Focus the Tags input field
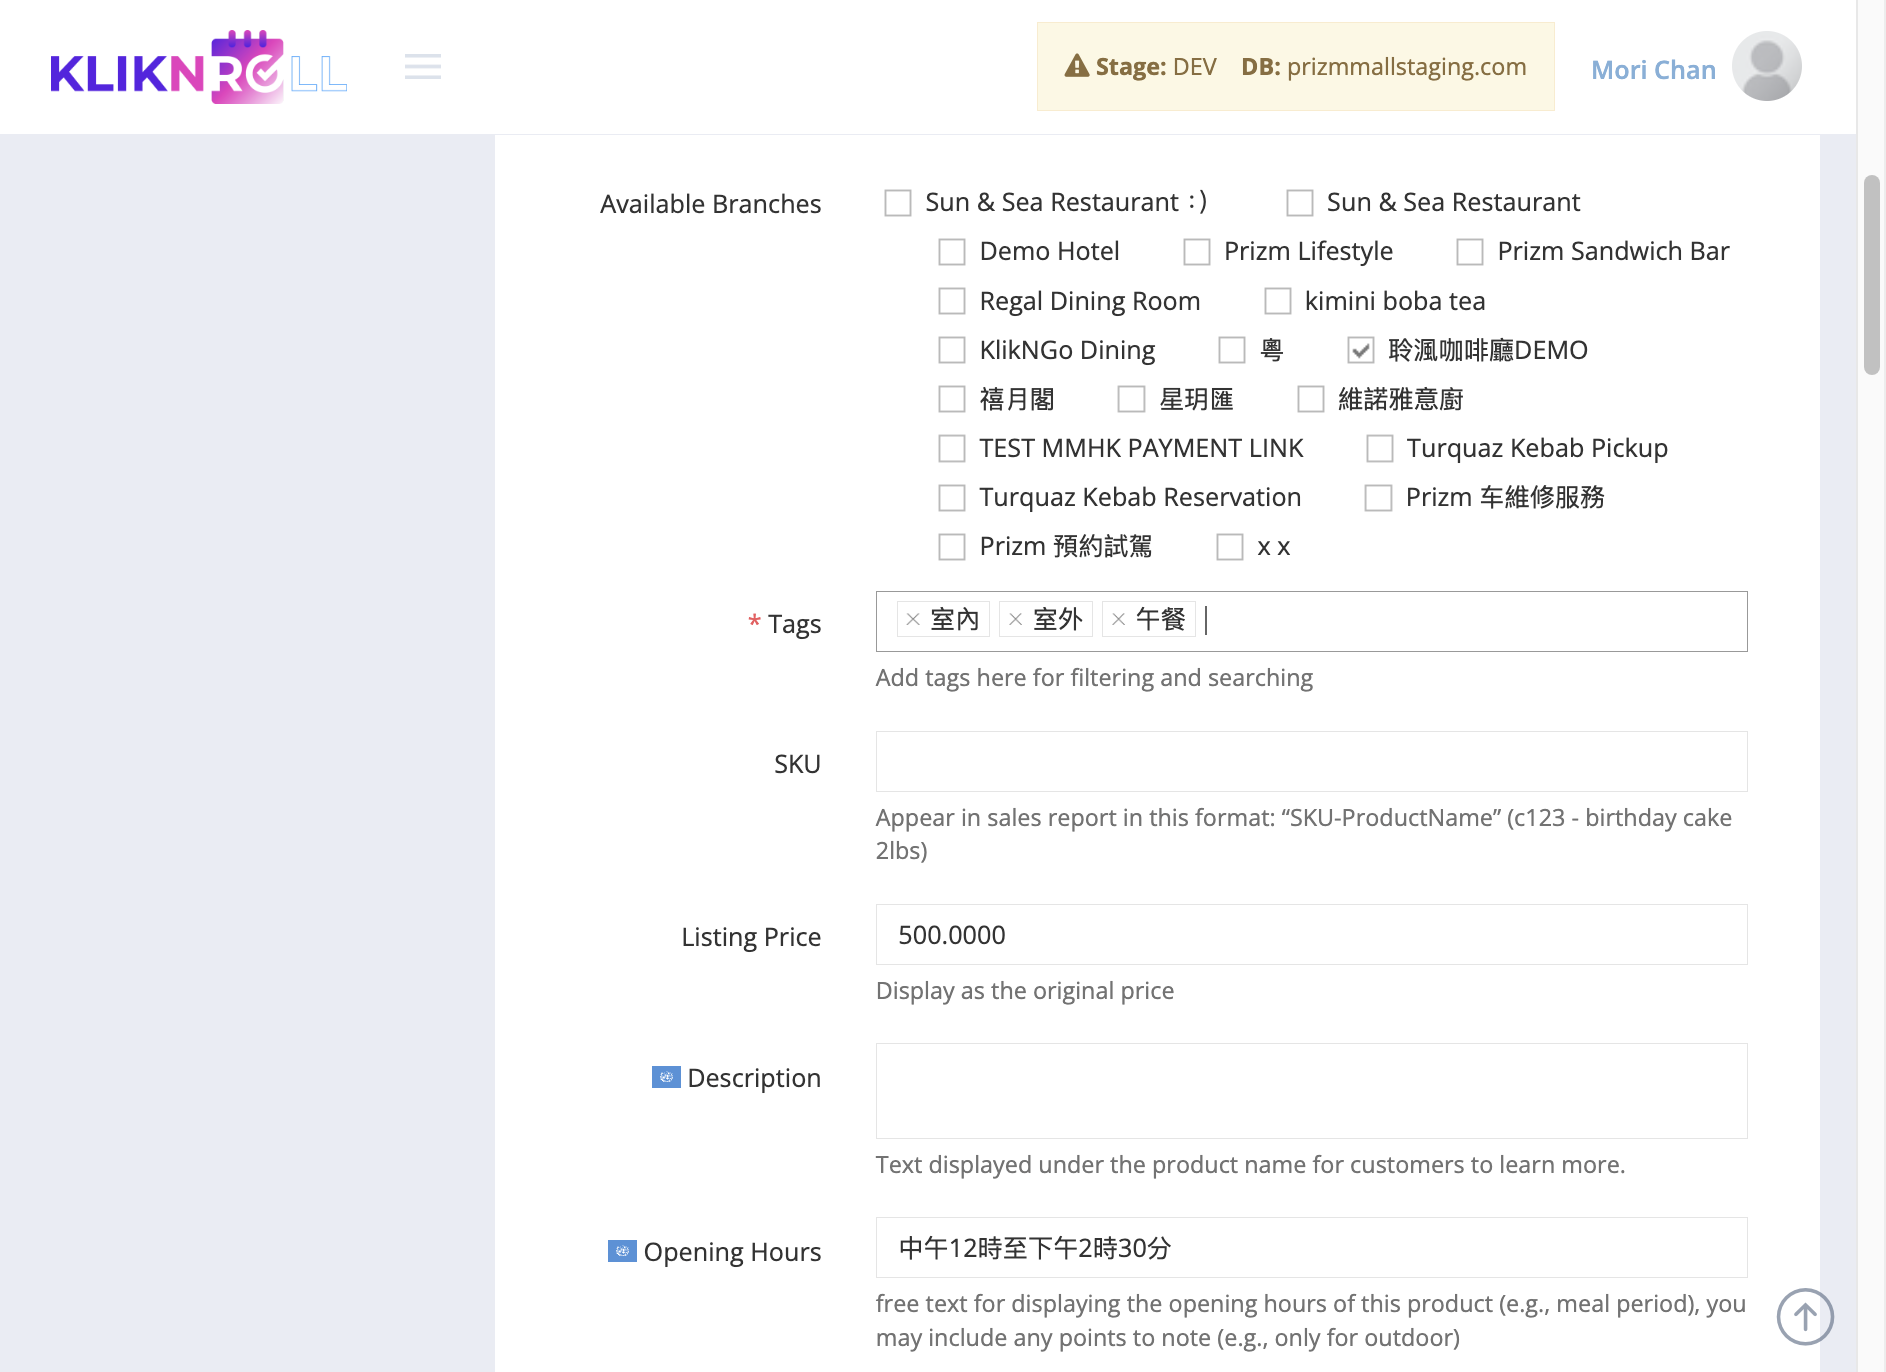Viewport: 1886px width, 1372px height. tap(1311, 621)
